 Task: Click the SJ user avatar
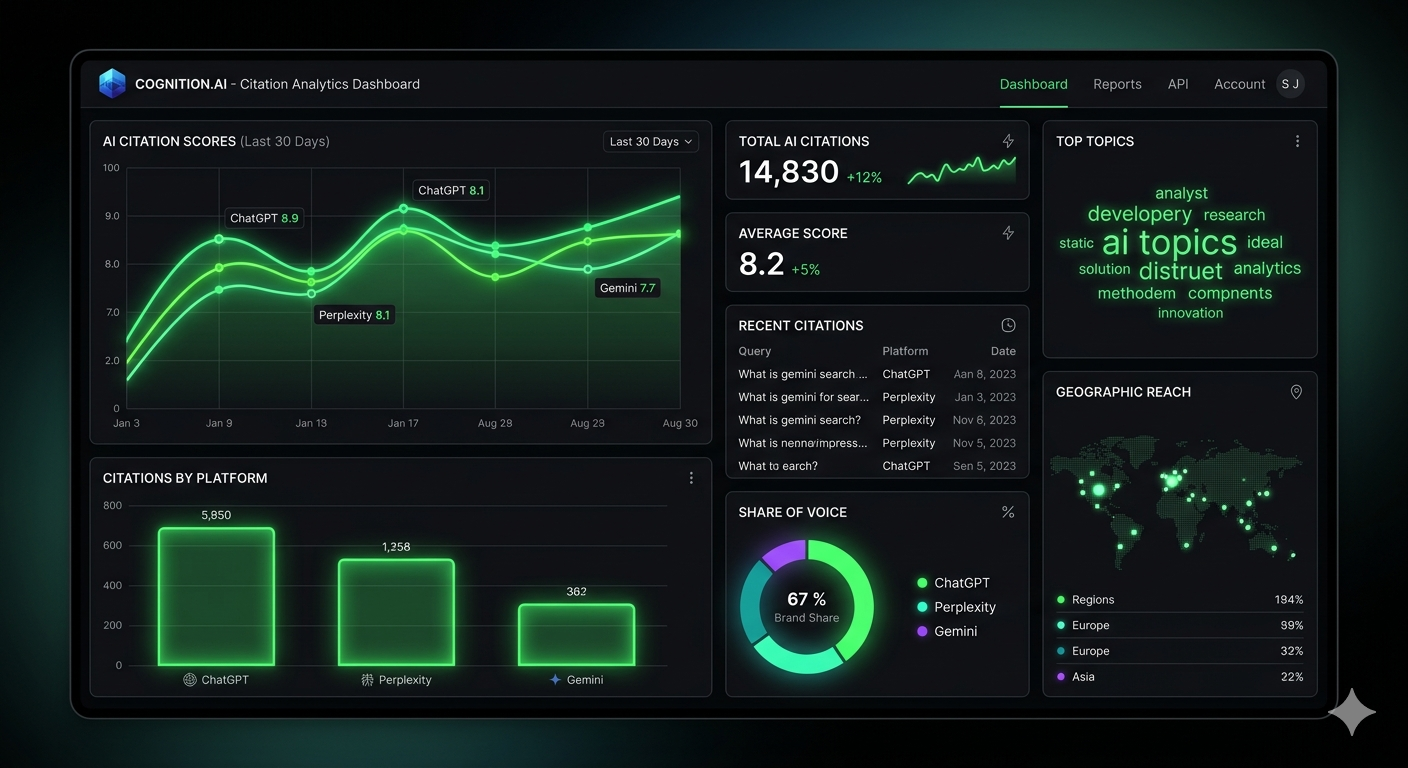tap(1291, 84)
